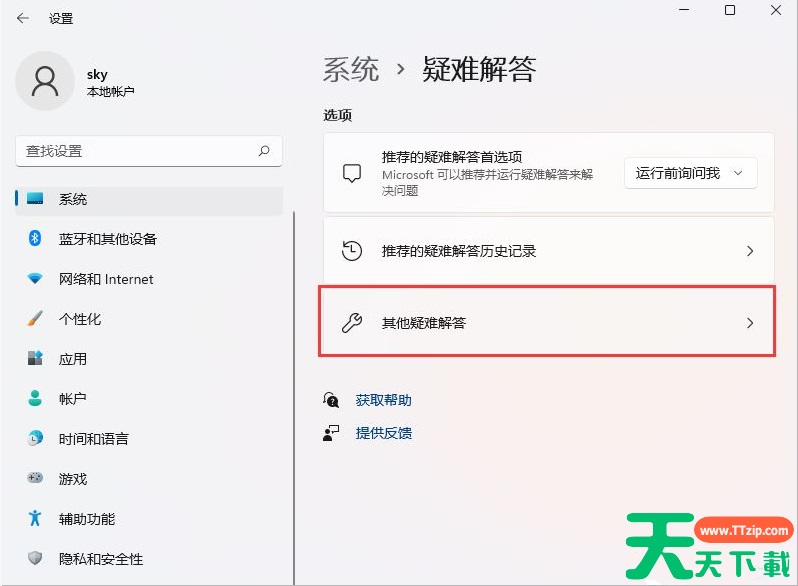Click the Bluetooth icon in sidebar
Viewport: 798px width, 586px height.
(x=35, y=238)
